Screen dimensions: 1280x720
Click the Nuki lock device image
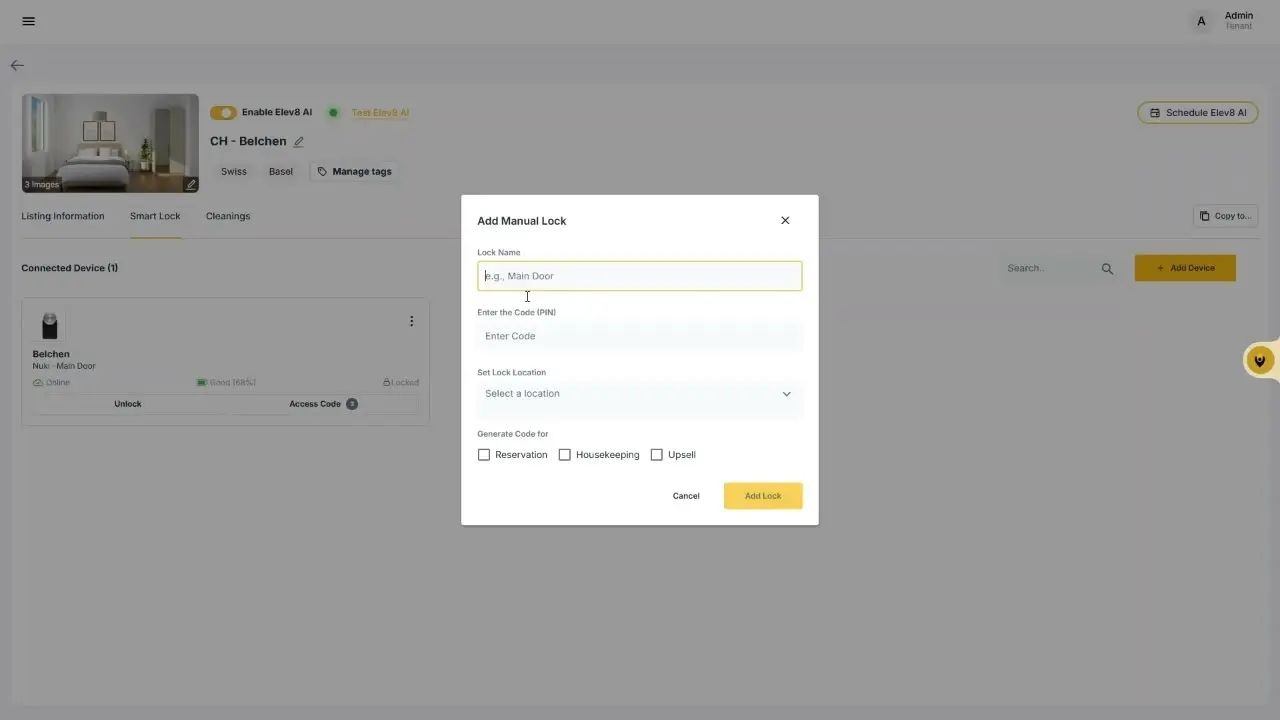coord(49,325)
